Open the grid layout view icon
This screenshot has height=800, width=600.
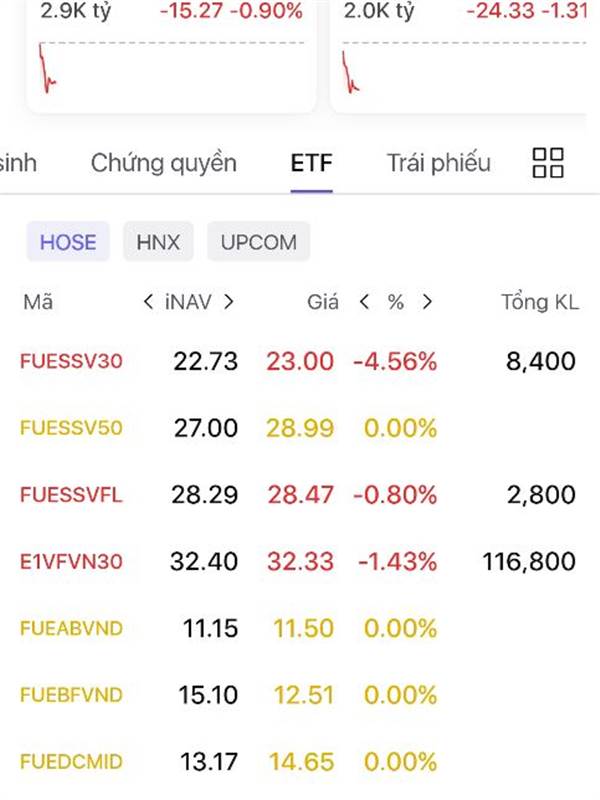pyautogui.click(x=548, y=163)
